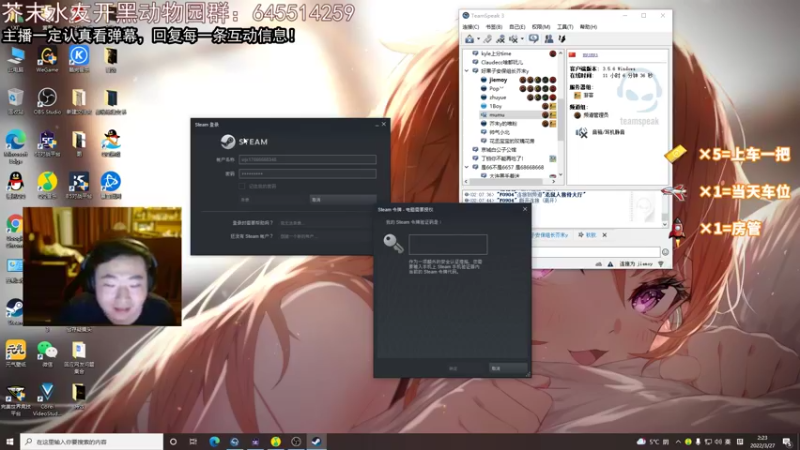The image size is (800, 450).
Task: Open Task View in Windows taskbar
Action: coord(193,441)
